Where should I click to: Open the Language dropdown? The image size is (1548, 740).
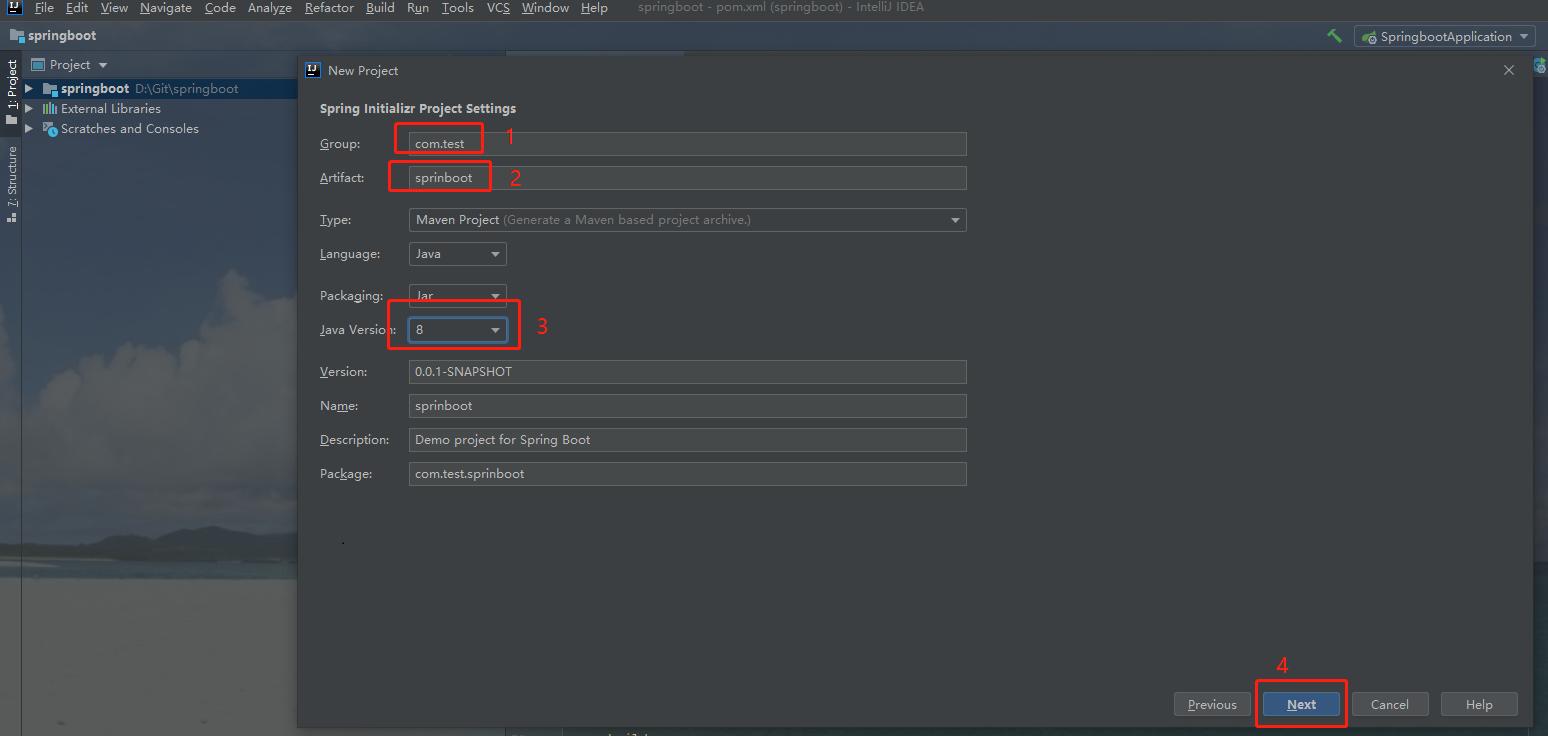tap(458, 254)
